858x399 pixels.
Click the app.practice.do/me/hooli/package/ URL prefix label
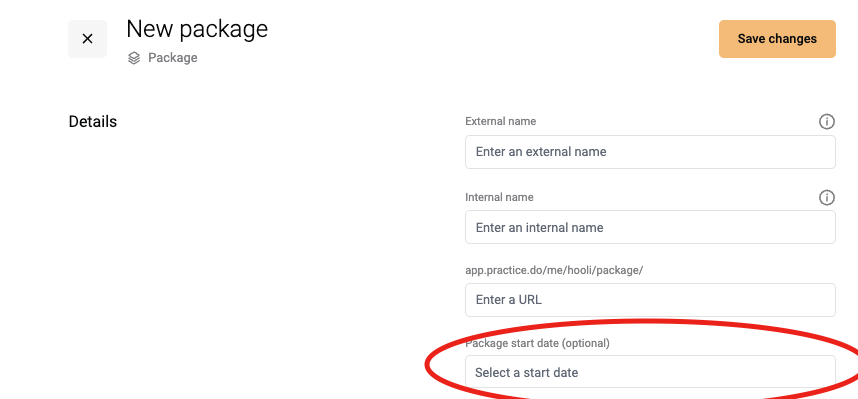coord(554,270)
